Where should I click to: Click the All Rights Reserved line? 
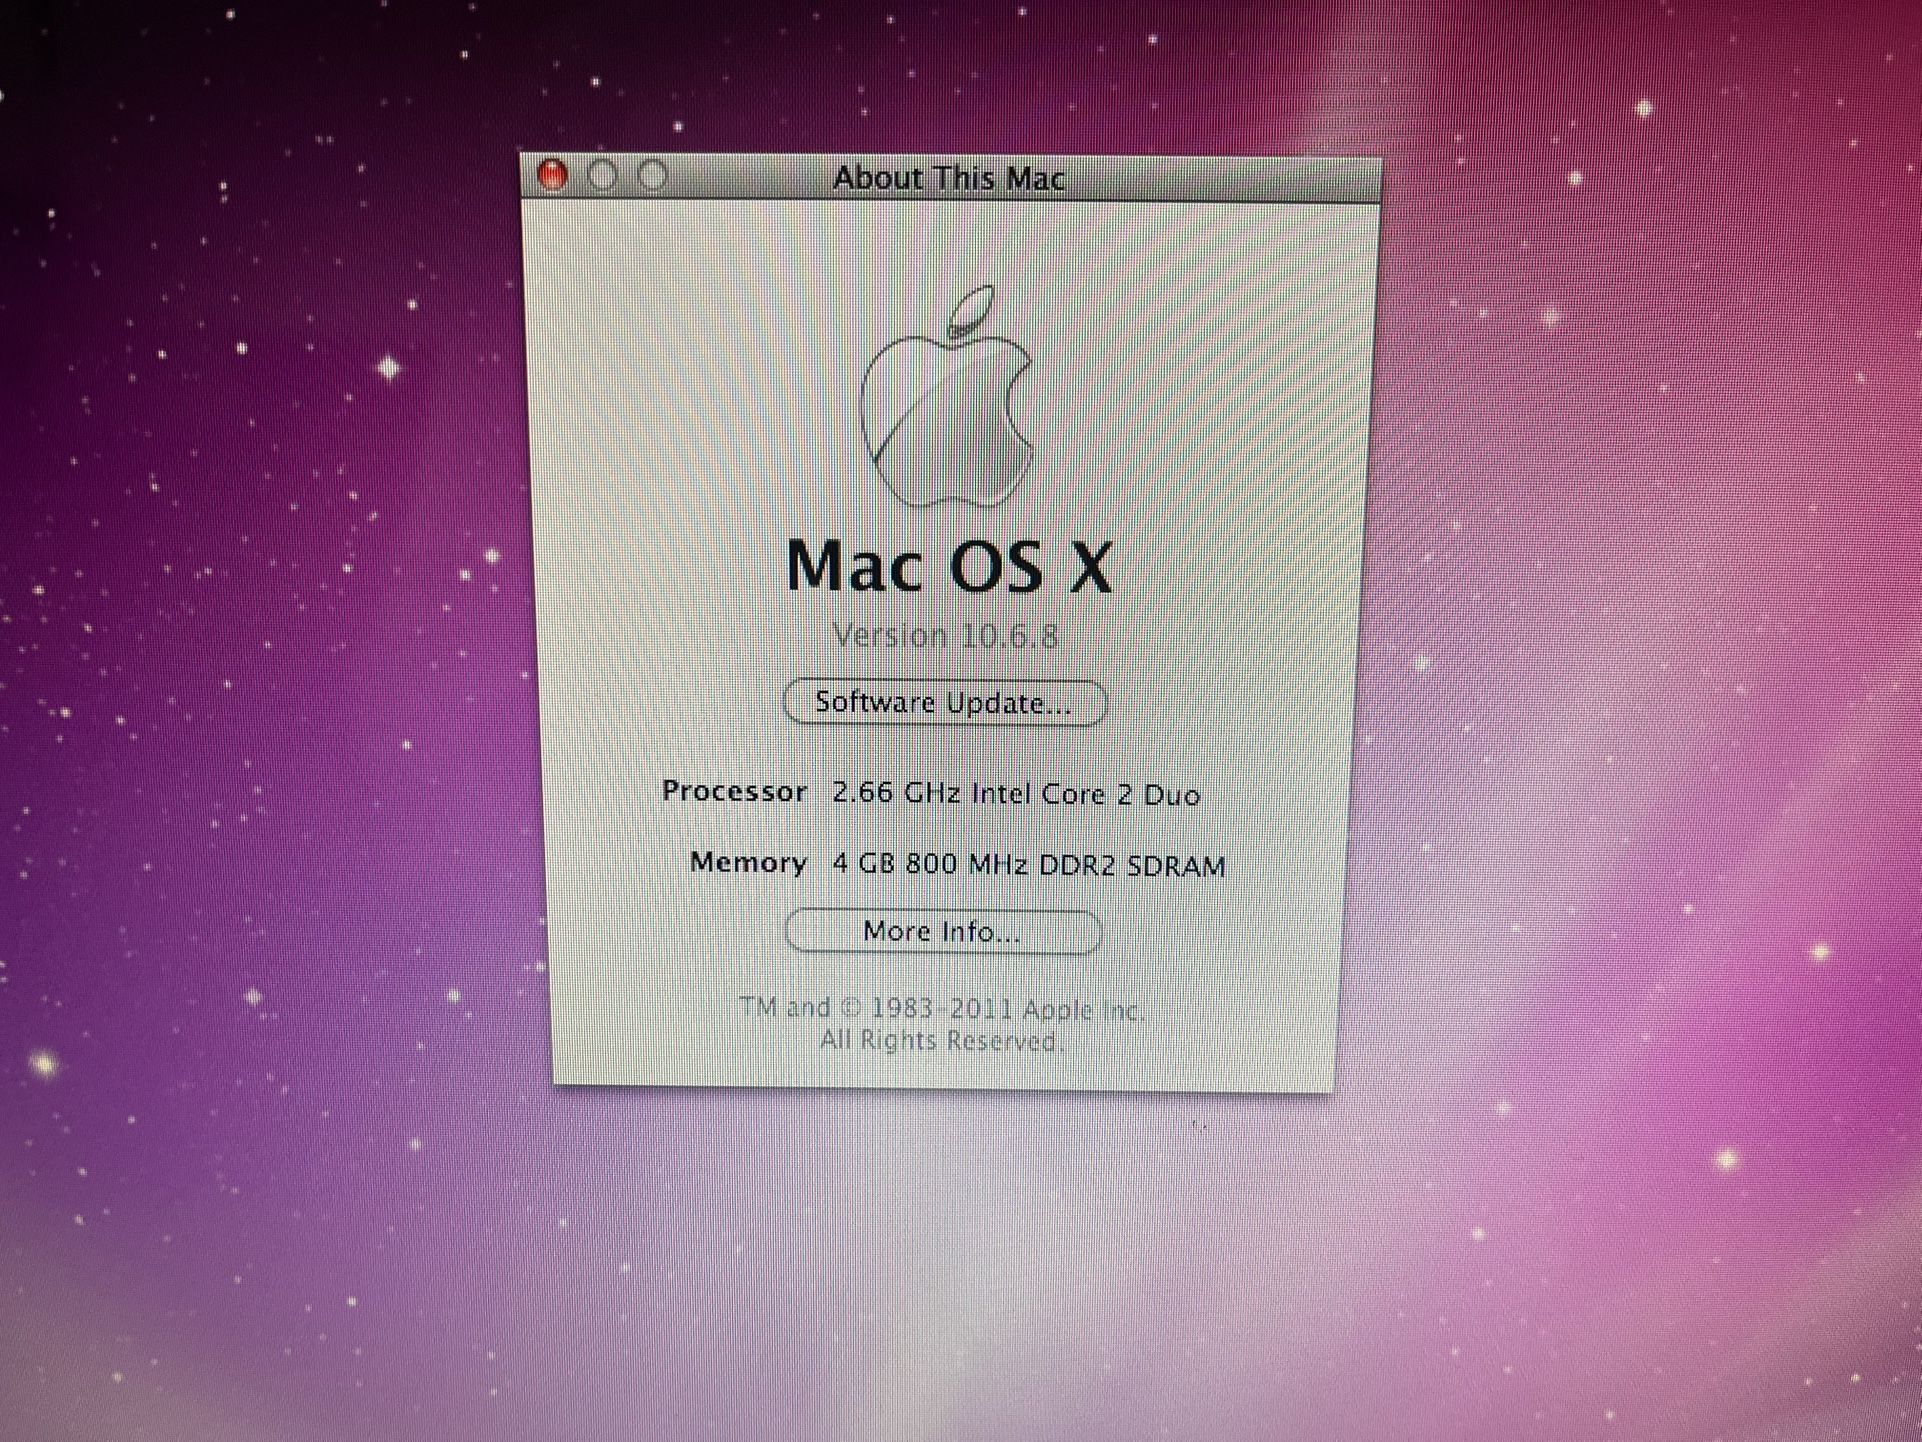(941, 1040)
